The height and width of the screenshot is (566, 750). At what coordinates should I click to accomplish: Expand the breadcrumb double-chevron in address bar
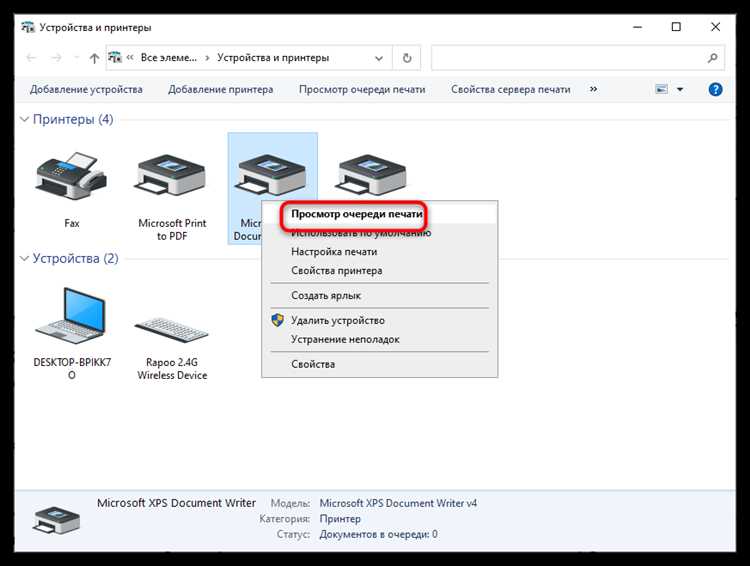[130, 57]
